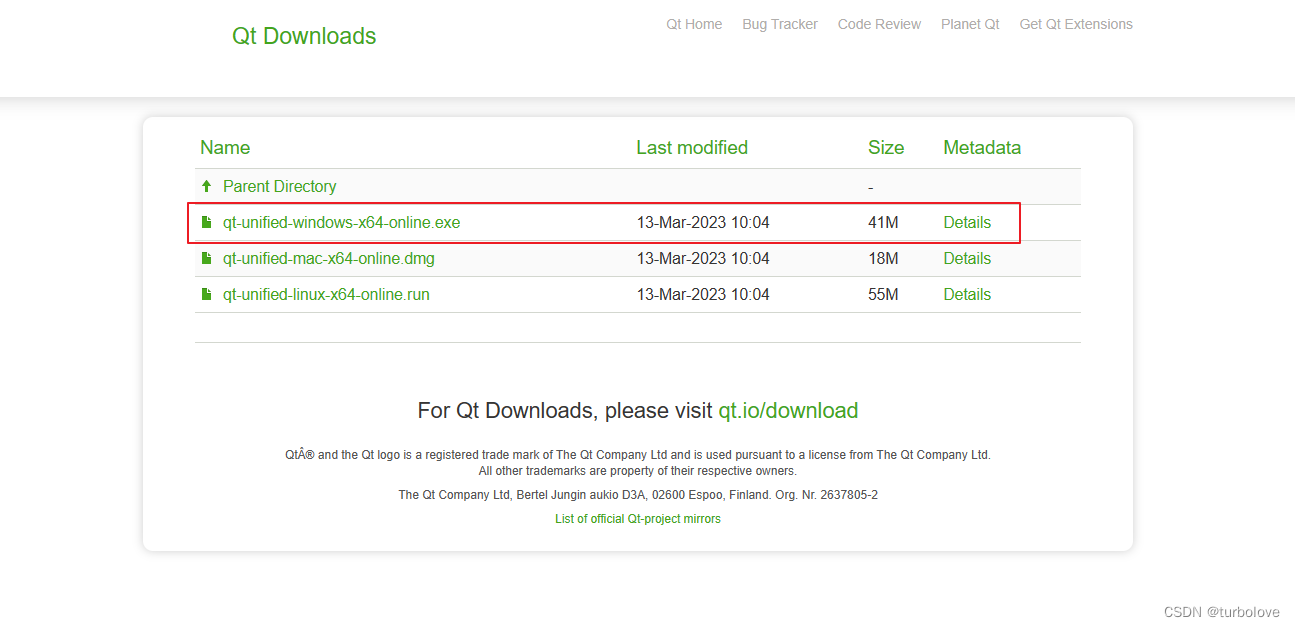Go to Qt Home in top navigation
The image size is (1295, 627).
pos(694,24)
